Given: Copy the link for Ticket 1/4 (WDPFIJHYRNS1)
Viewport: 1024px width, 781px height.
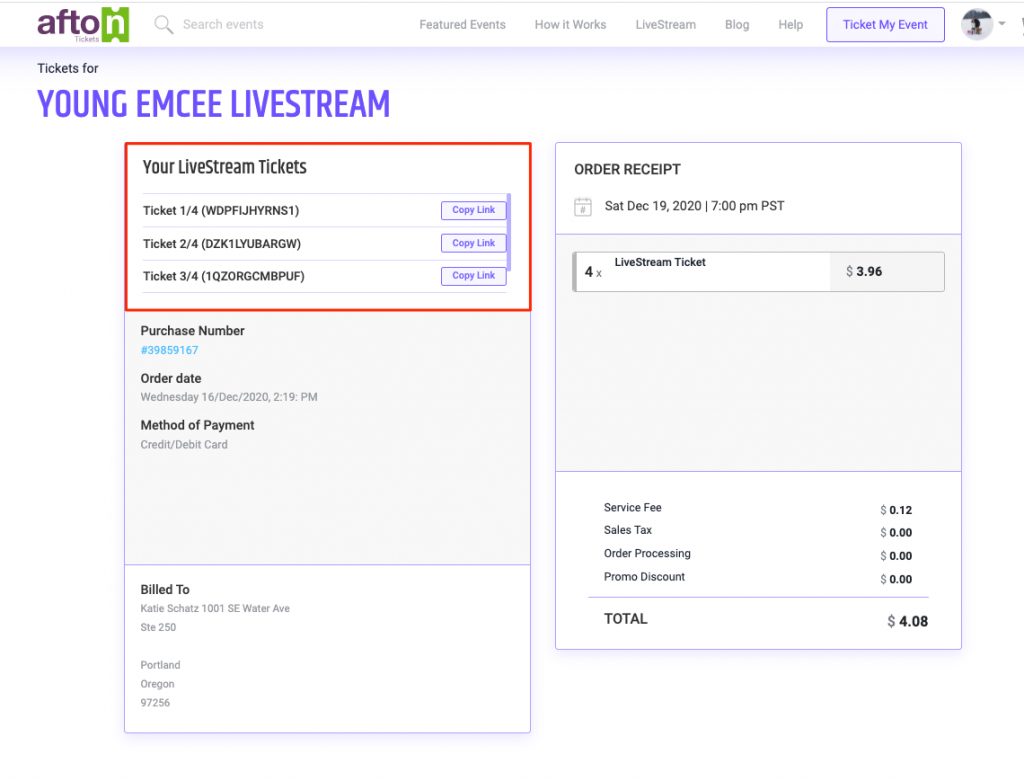Looking at the screenshot, I should (x=473, y=210).
